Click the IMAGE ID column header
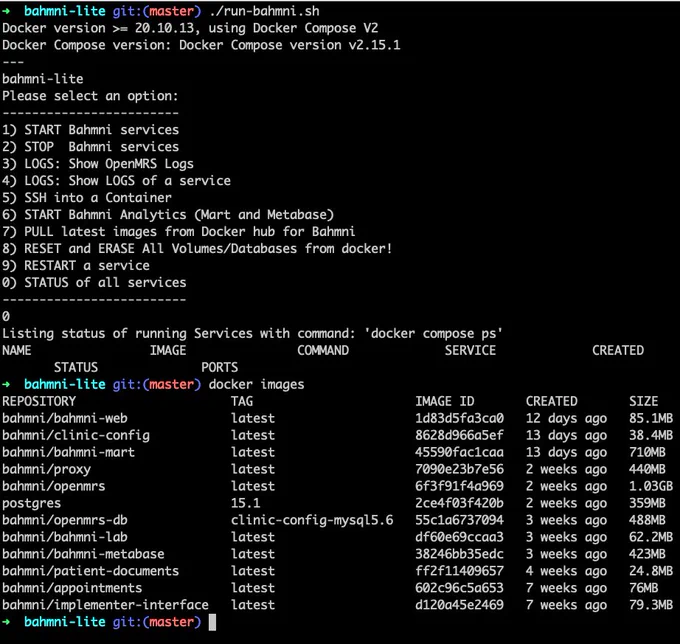 (x=445, y=402)
